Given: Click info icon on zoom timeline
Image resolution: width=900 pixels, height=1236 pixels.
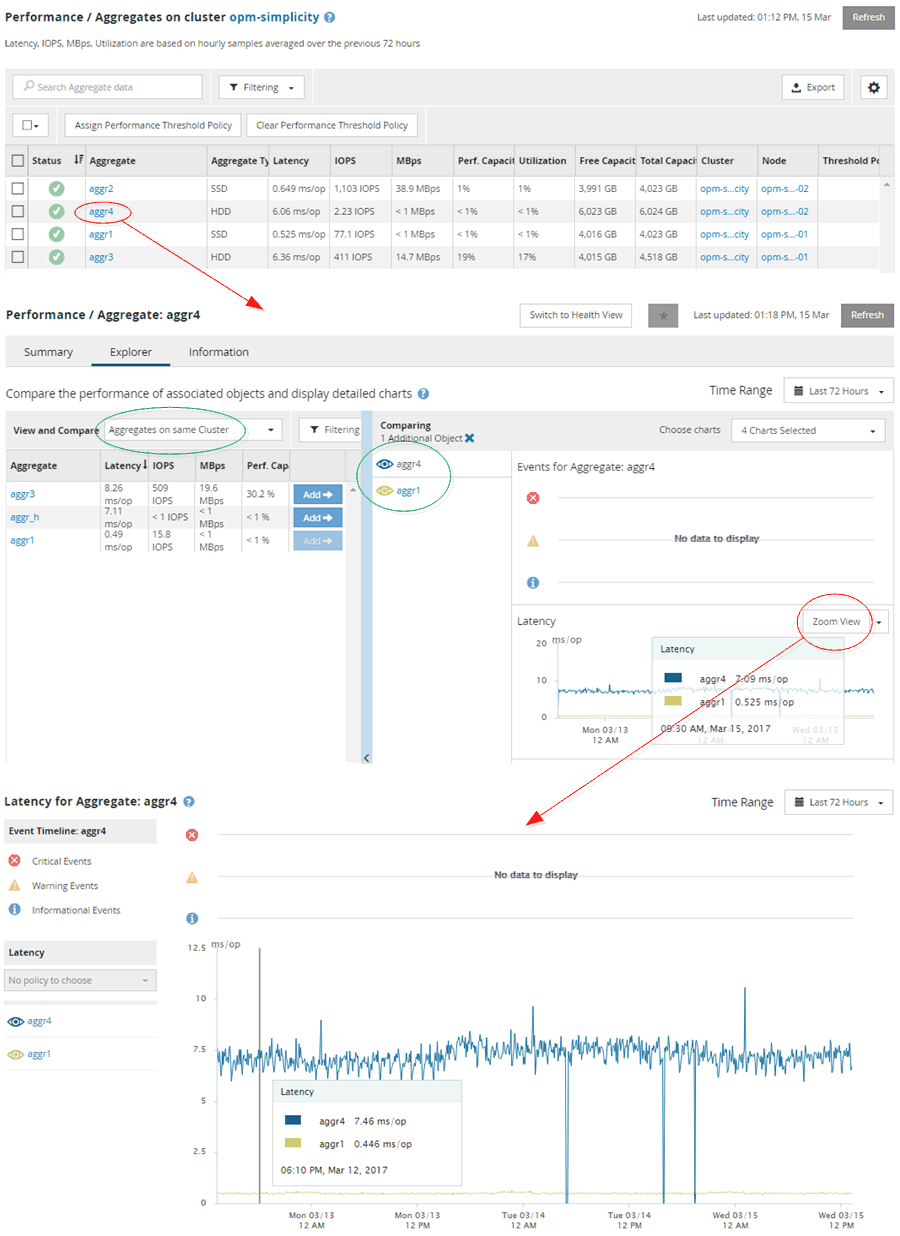Looking at the screenshot, I should 192,918.
